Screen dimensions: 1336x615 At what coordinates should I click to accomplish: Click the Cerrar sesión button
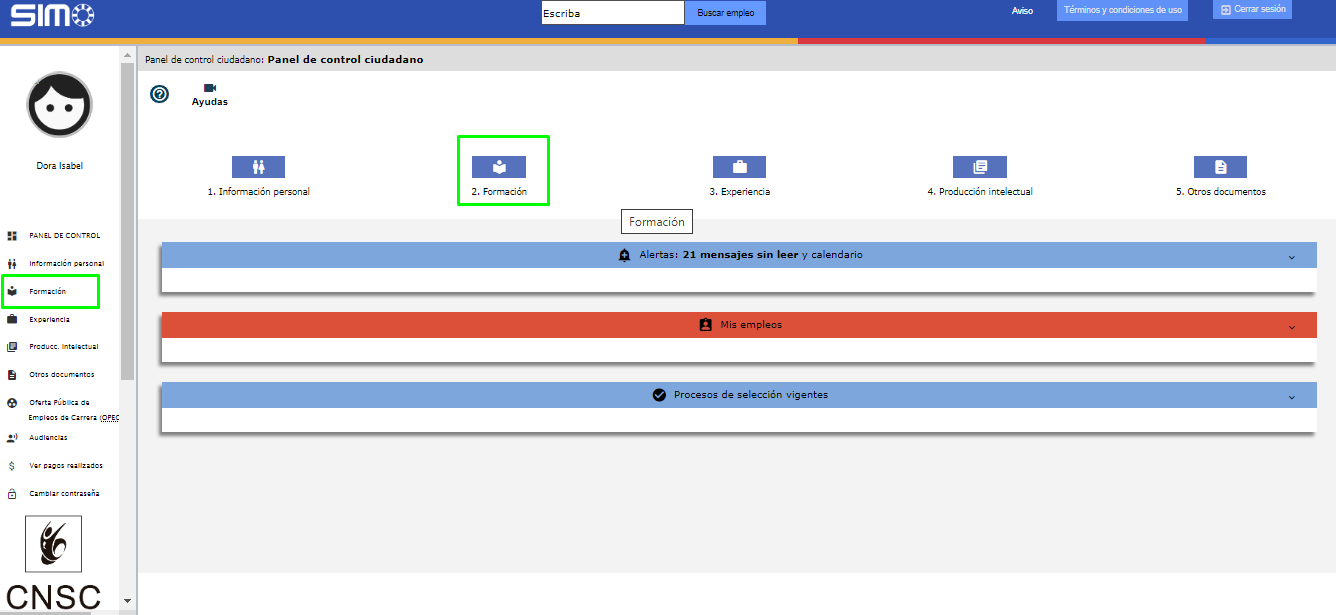1252,9
